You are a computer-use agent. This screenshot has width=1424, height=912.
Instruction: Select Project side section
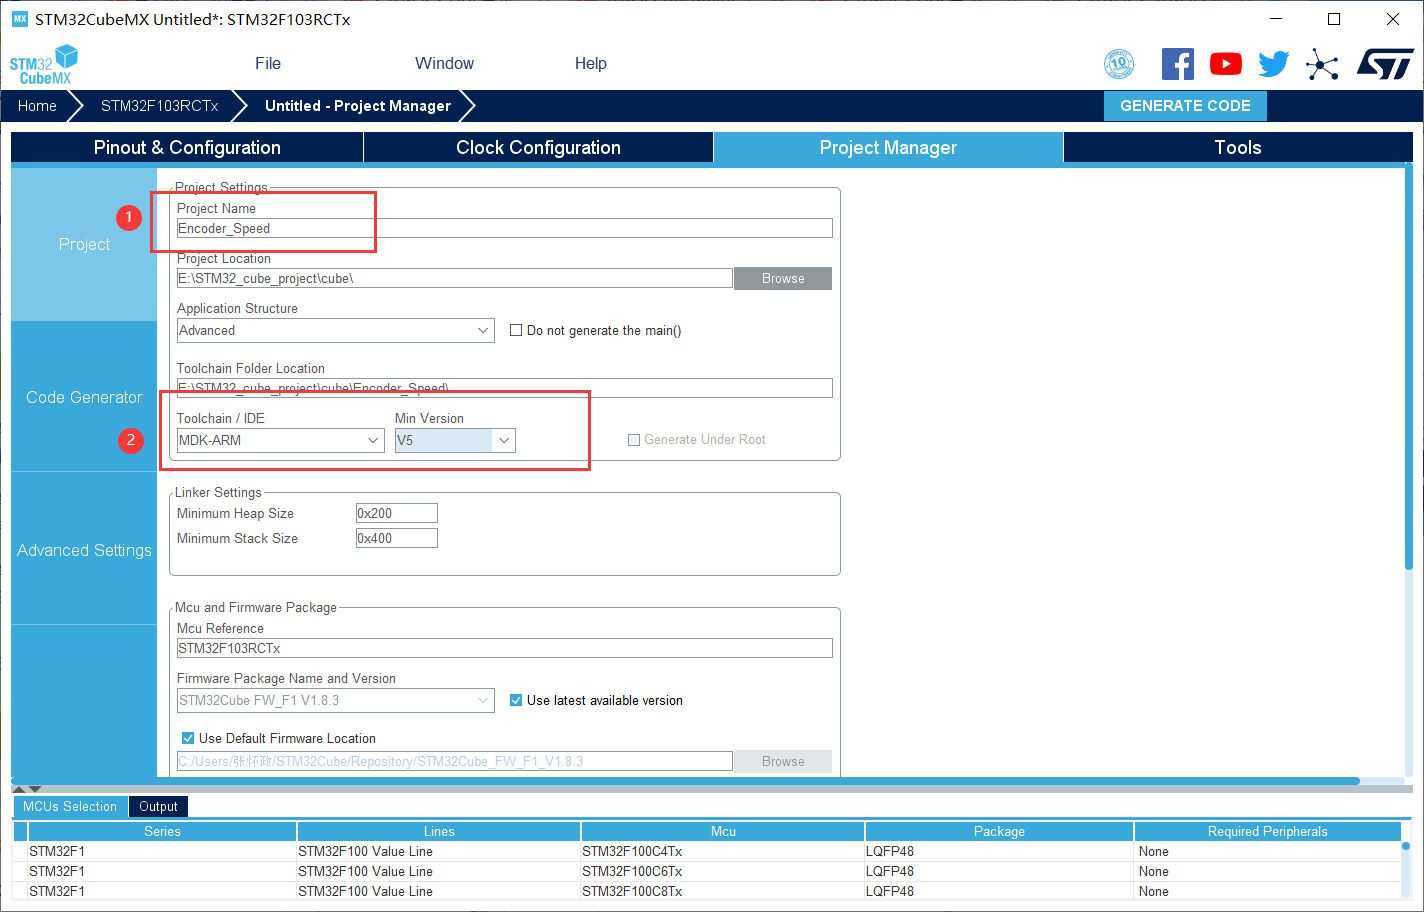[x=84, y=244]
